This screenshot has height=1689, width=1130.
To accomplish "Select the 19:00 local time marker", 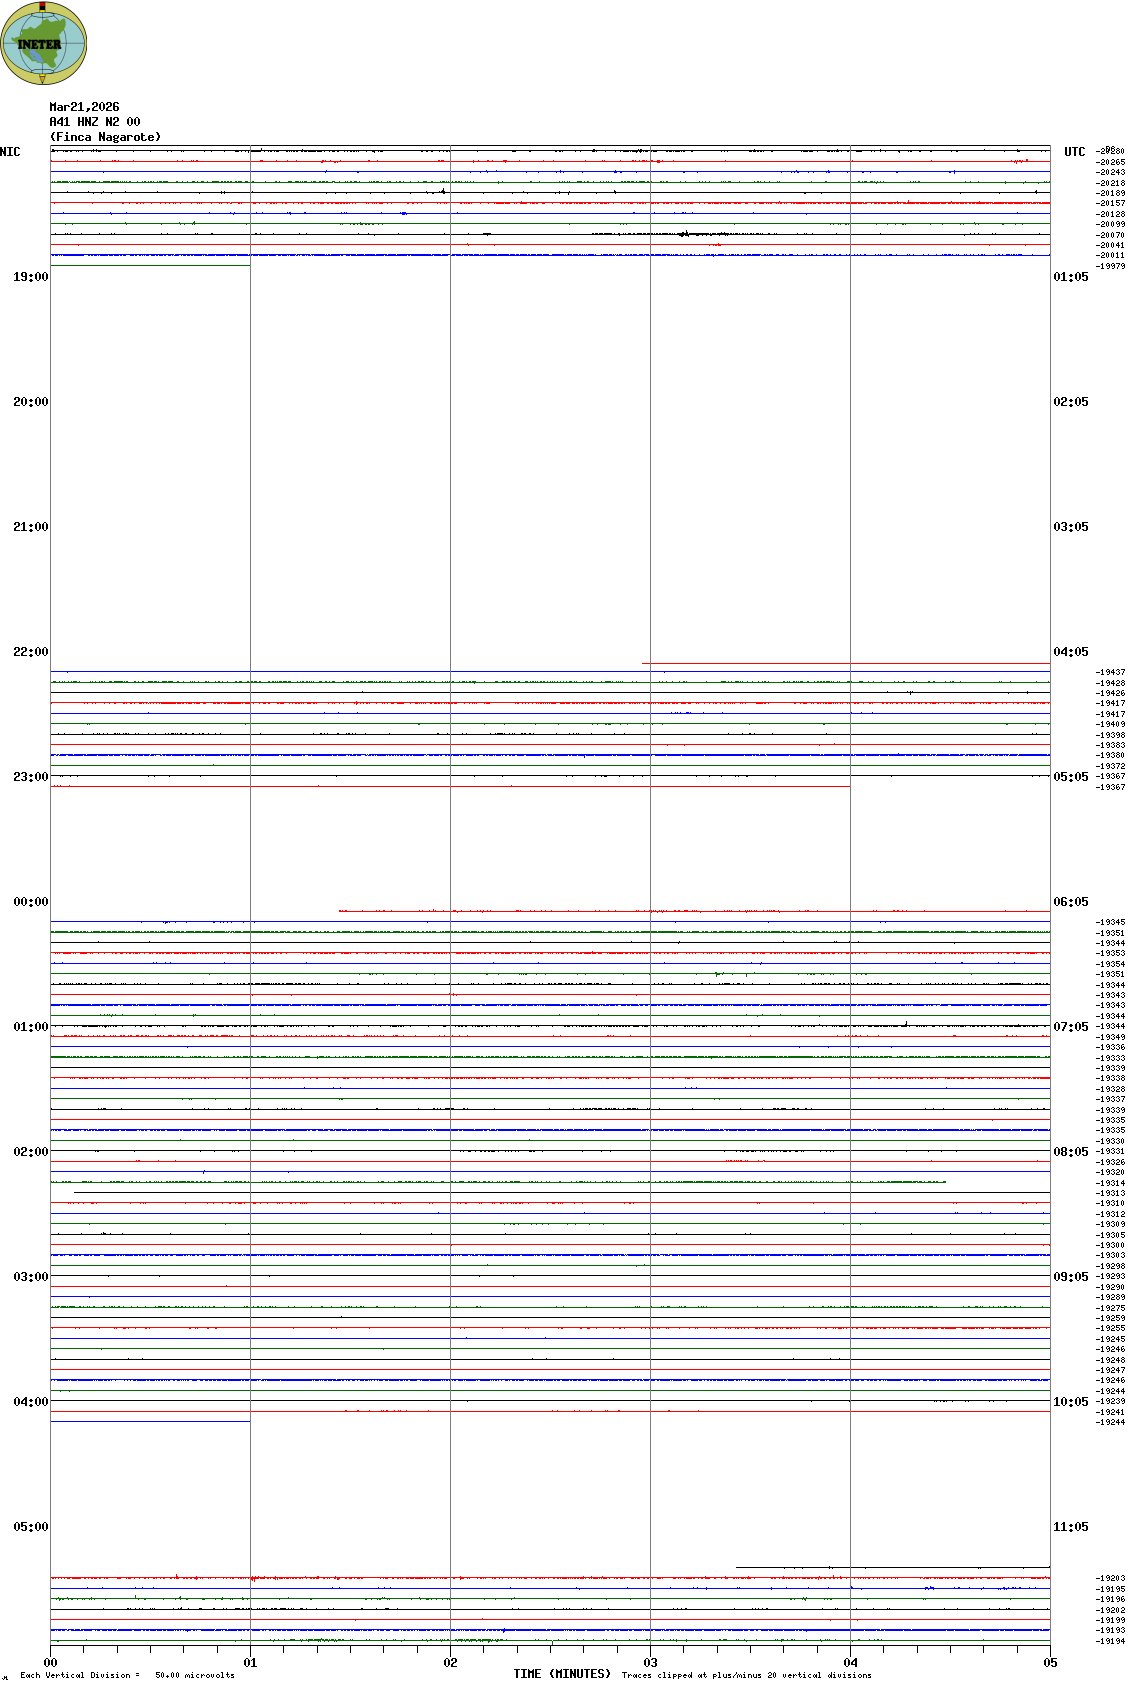I will (x=30, y=277).
